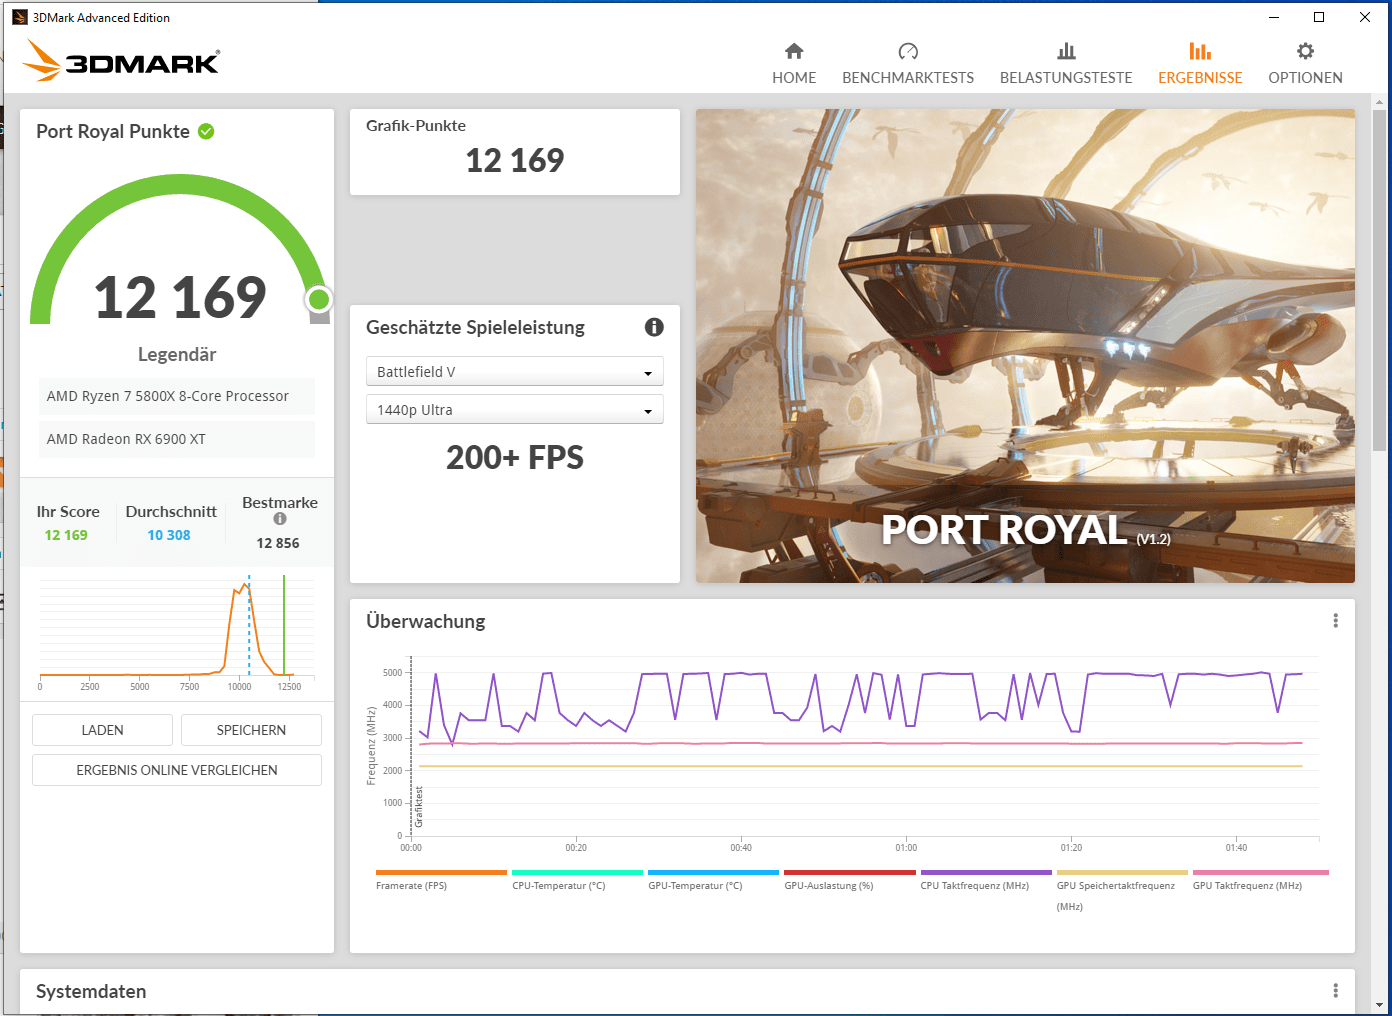This screenshot has width=1392, height=1016.
Task: Open Benchmarktests via the gauge icon
Action: coord(908,51)
